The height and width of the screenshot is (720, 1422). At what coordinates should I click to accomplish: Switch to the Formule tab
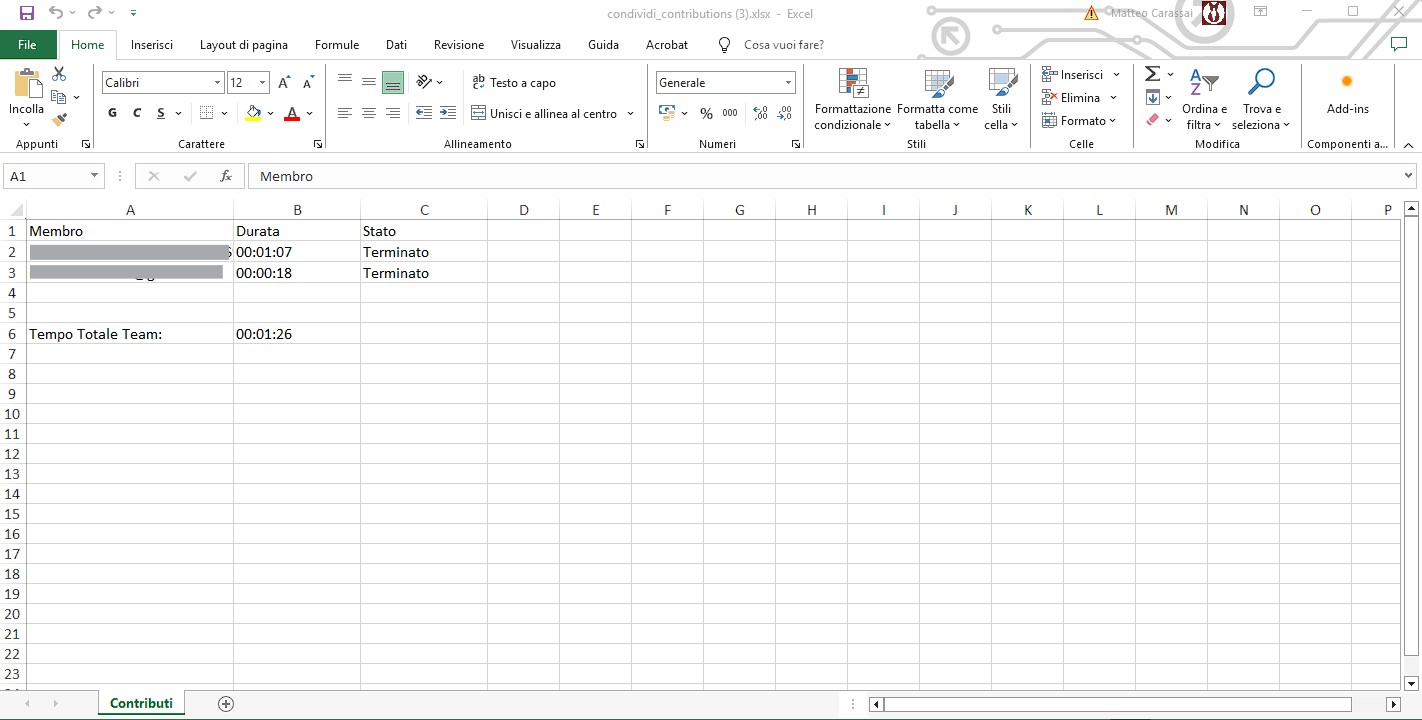[337, 45]
